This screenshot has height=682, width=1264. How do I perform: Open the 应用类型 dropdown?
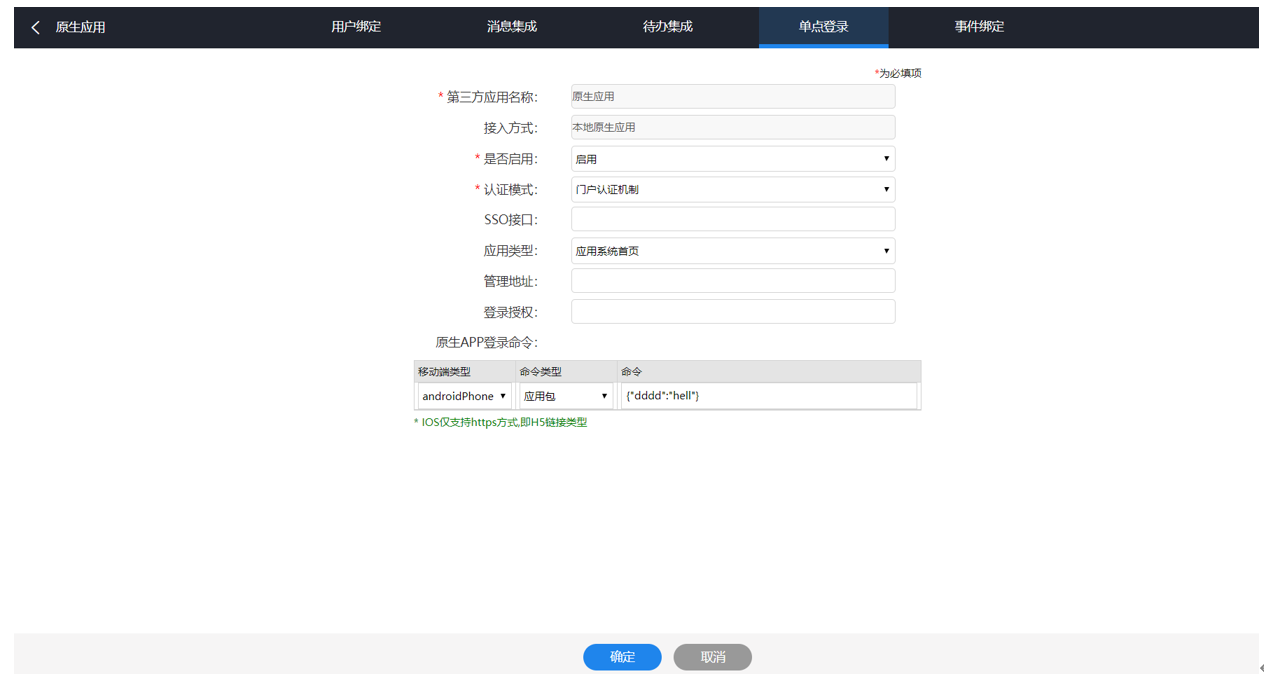coord(732,251)
